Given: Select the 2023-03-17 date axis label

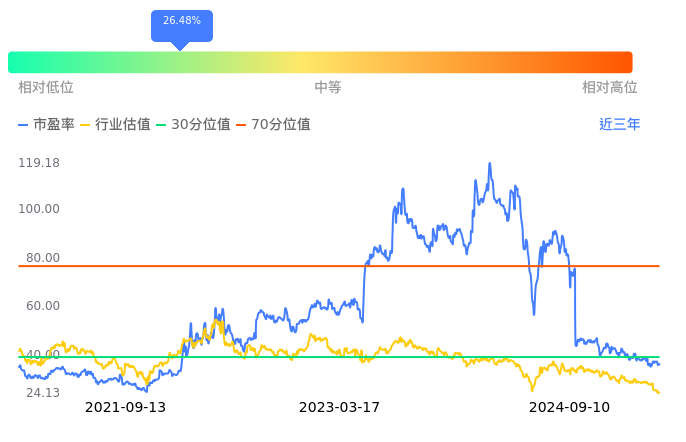Looking at the screenshot, I should (340, 408).
